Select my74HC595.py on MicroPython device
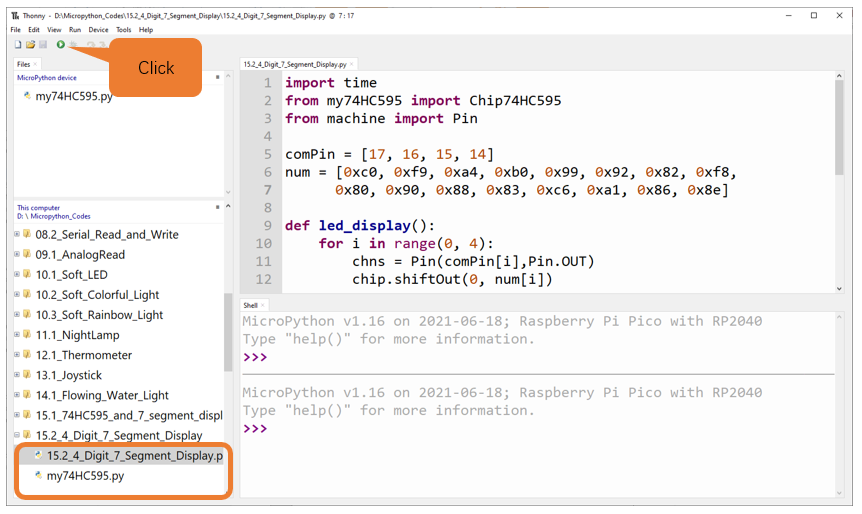862x514 pixels. coord(74,96)
